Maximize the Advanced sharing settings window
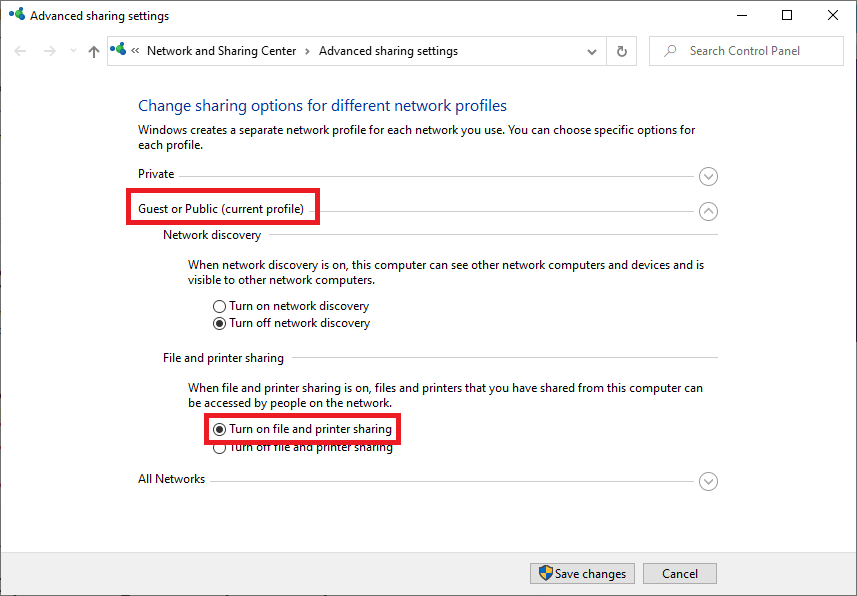This screenshot has height=596, width=857. [787, 15]
